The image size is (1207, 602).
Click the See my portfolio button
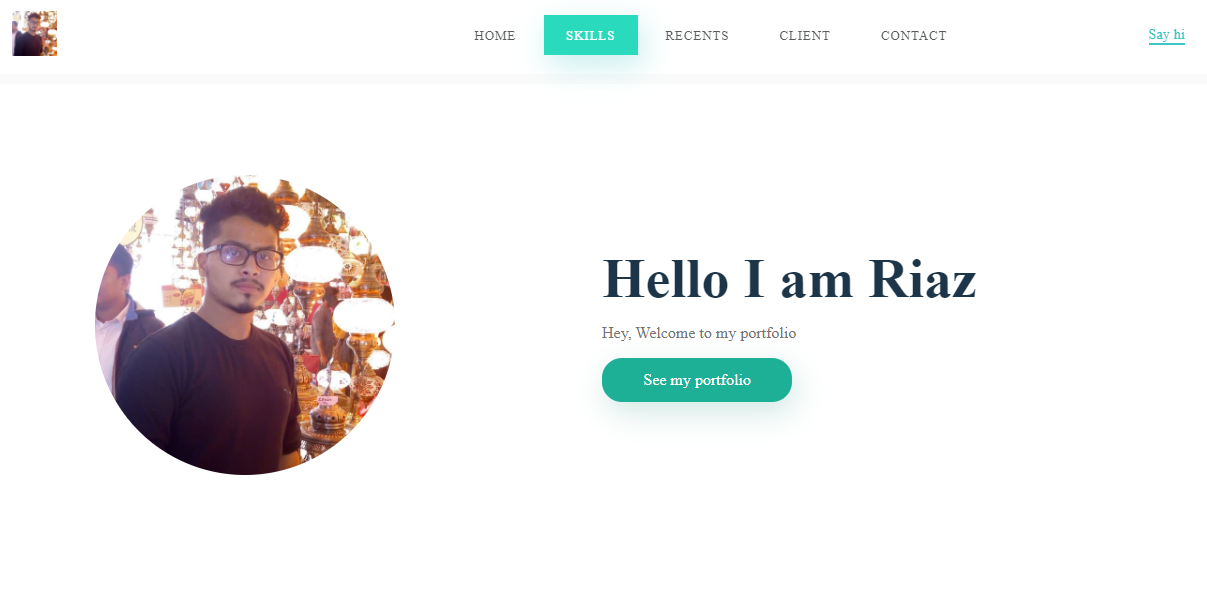[697, 380]
